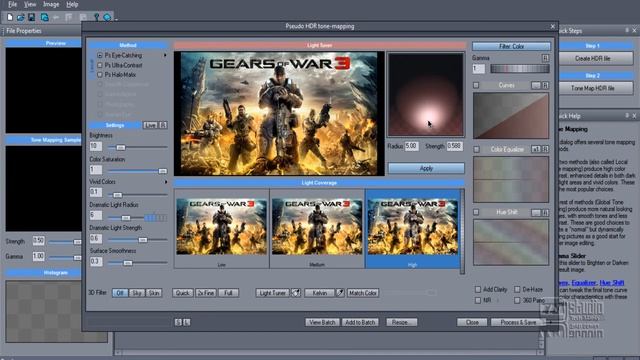The width and height of the screenshot is (640, 360).
Task: Click the Radius input field
Action: coord(411,146)
